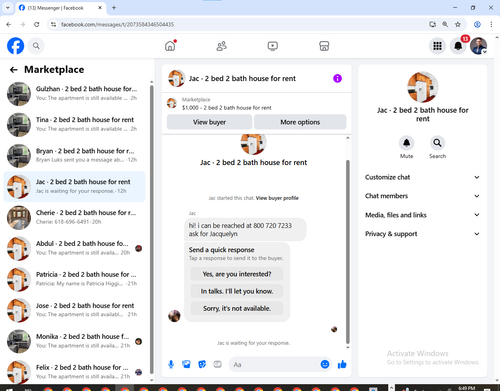This screenshot has width=500, height=391.
Task: Open the Bryan conversation
Action: pyautogui.click(x=74, y=156)
